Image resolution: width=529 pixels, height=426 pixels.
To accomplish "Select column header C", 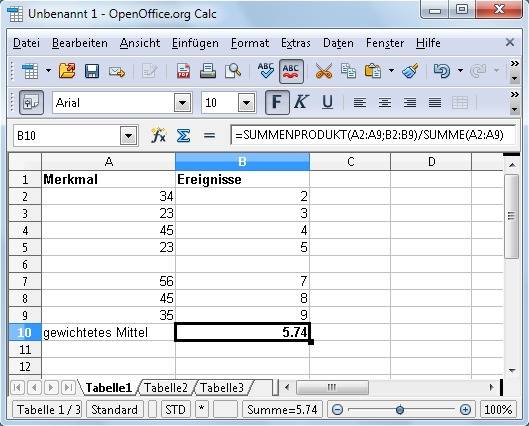I will click(350, 162).
